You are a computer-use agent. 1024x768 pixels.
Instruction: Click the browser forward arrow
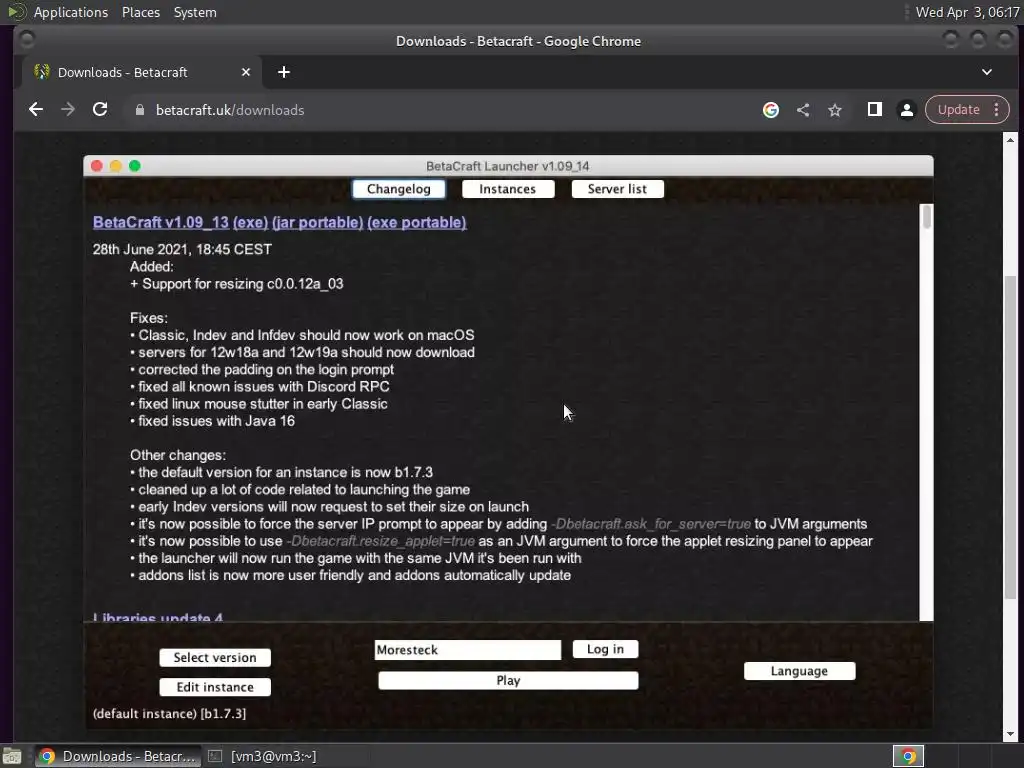click(x=68, y=110)
